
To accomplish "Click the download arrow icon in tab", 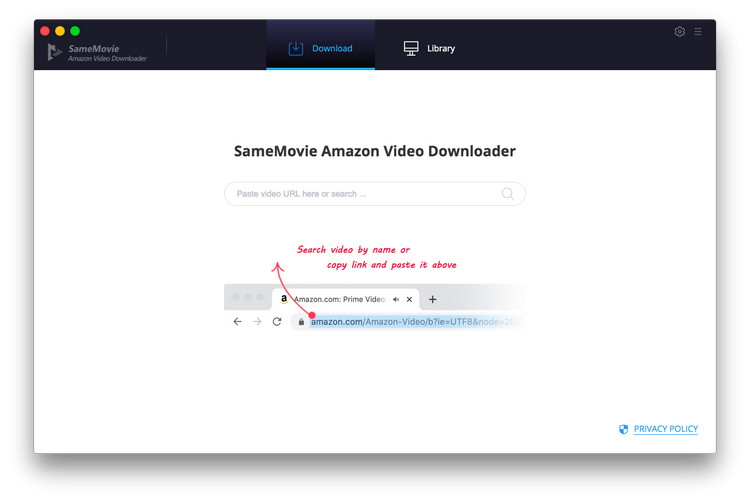I will tap(296, 48).
